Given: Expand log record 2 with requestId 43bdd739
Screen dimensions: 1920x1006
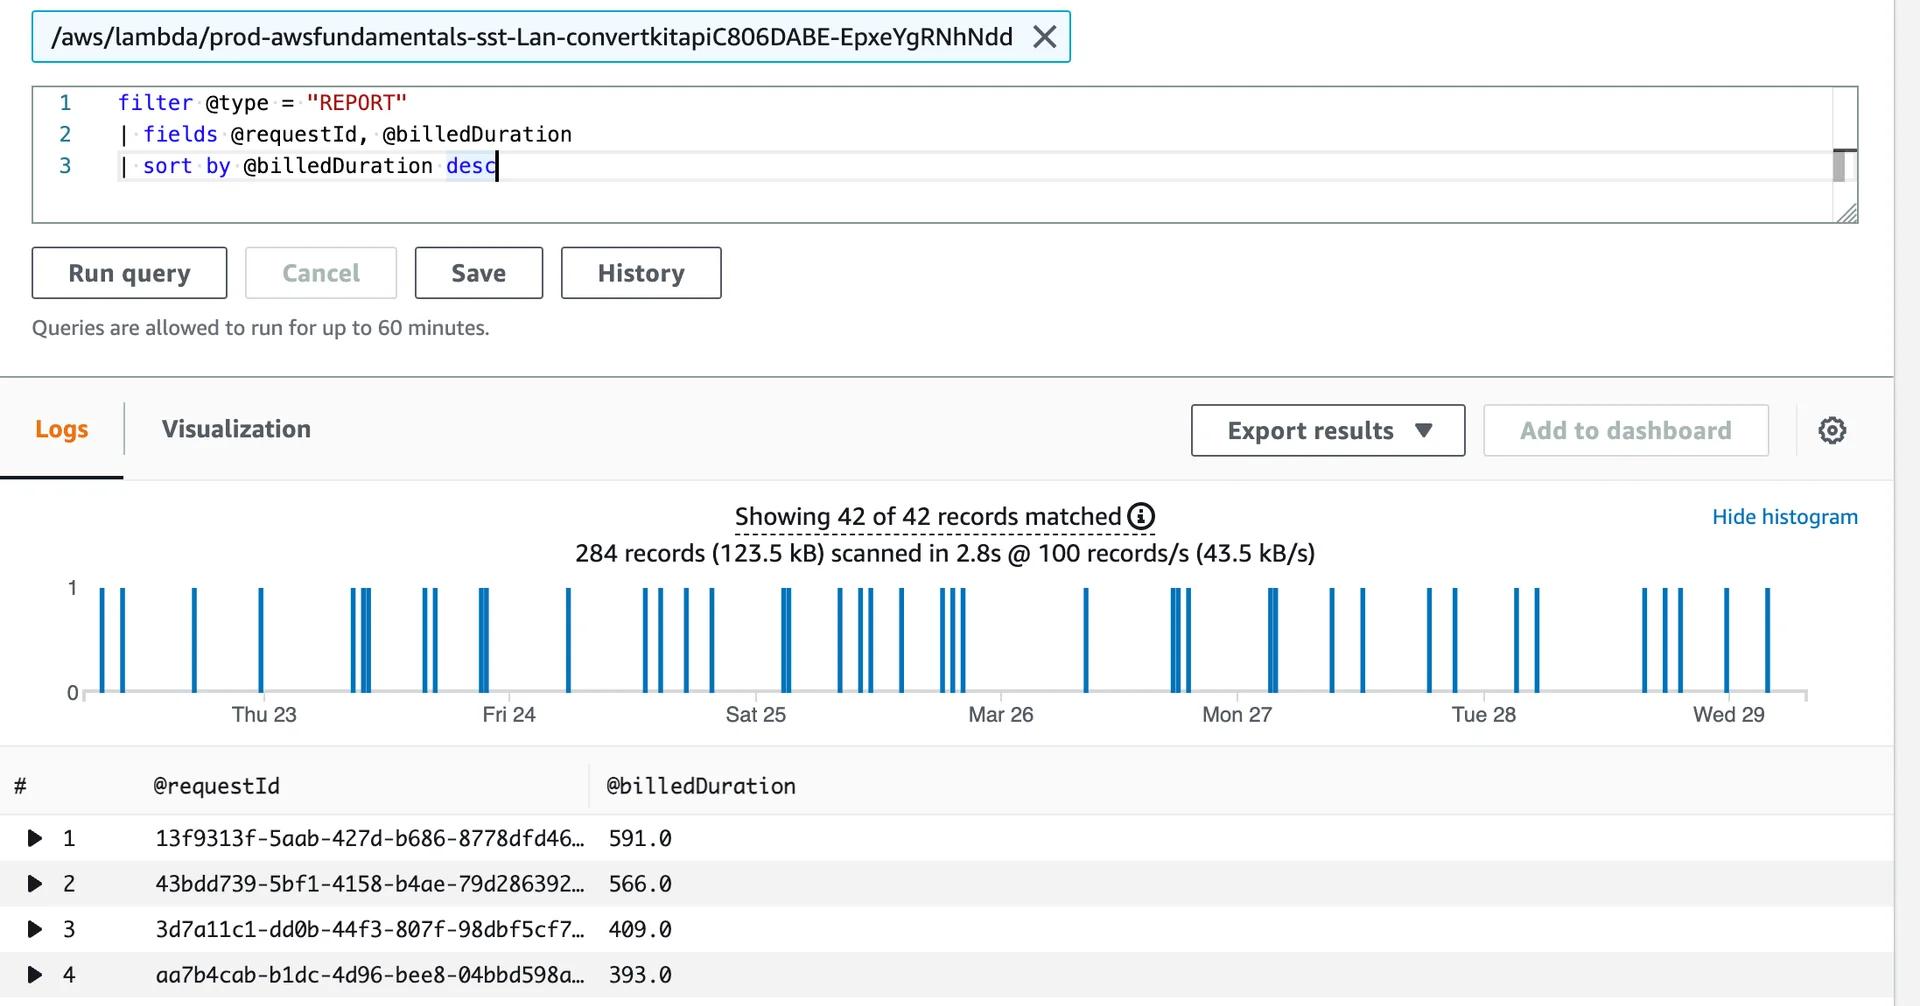Looking at the screenshot, I should [x=35, y=884].
